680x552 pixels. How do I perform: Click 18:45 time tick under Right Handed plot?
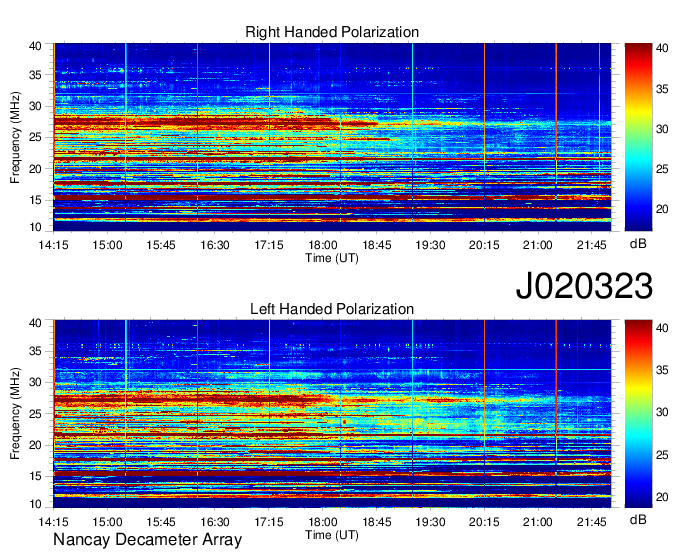tap(376, 245)
